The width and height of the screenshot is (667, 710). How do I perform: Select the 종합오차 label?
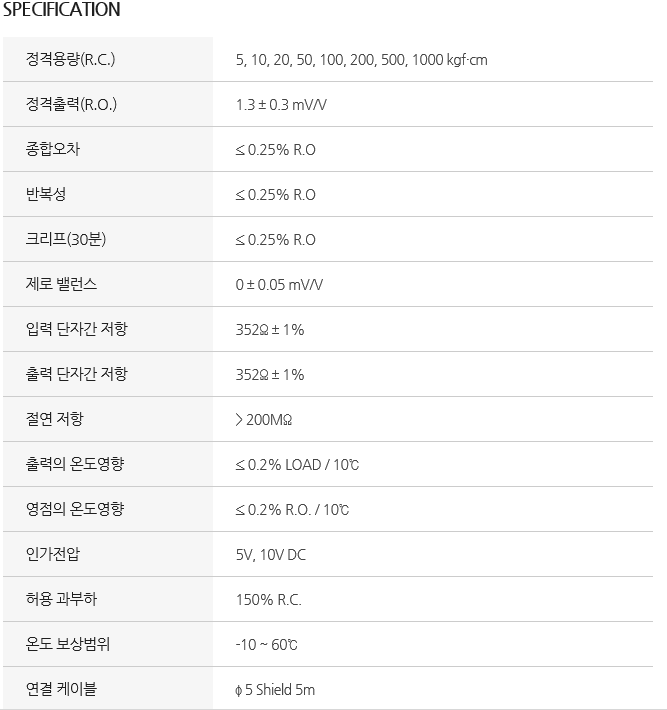(x=53, y=149)
